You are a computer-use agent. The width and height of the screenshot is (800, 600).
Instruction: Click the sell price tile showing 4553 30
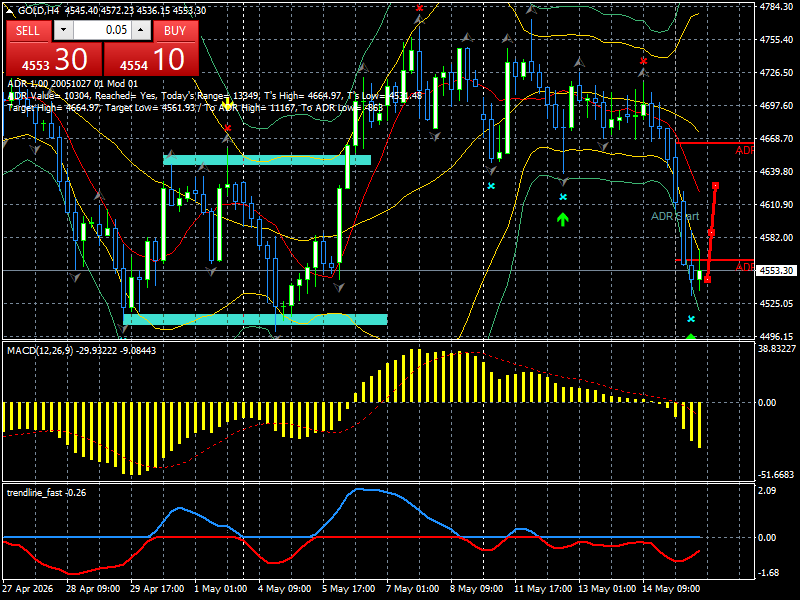click(54, 59)
